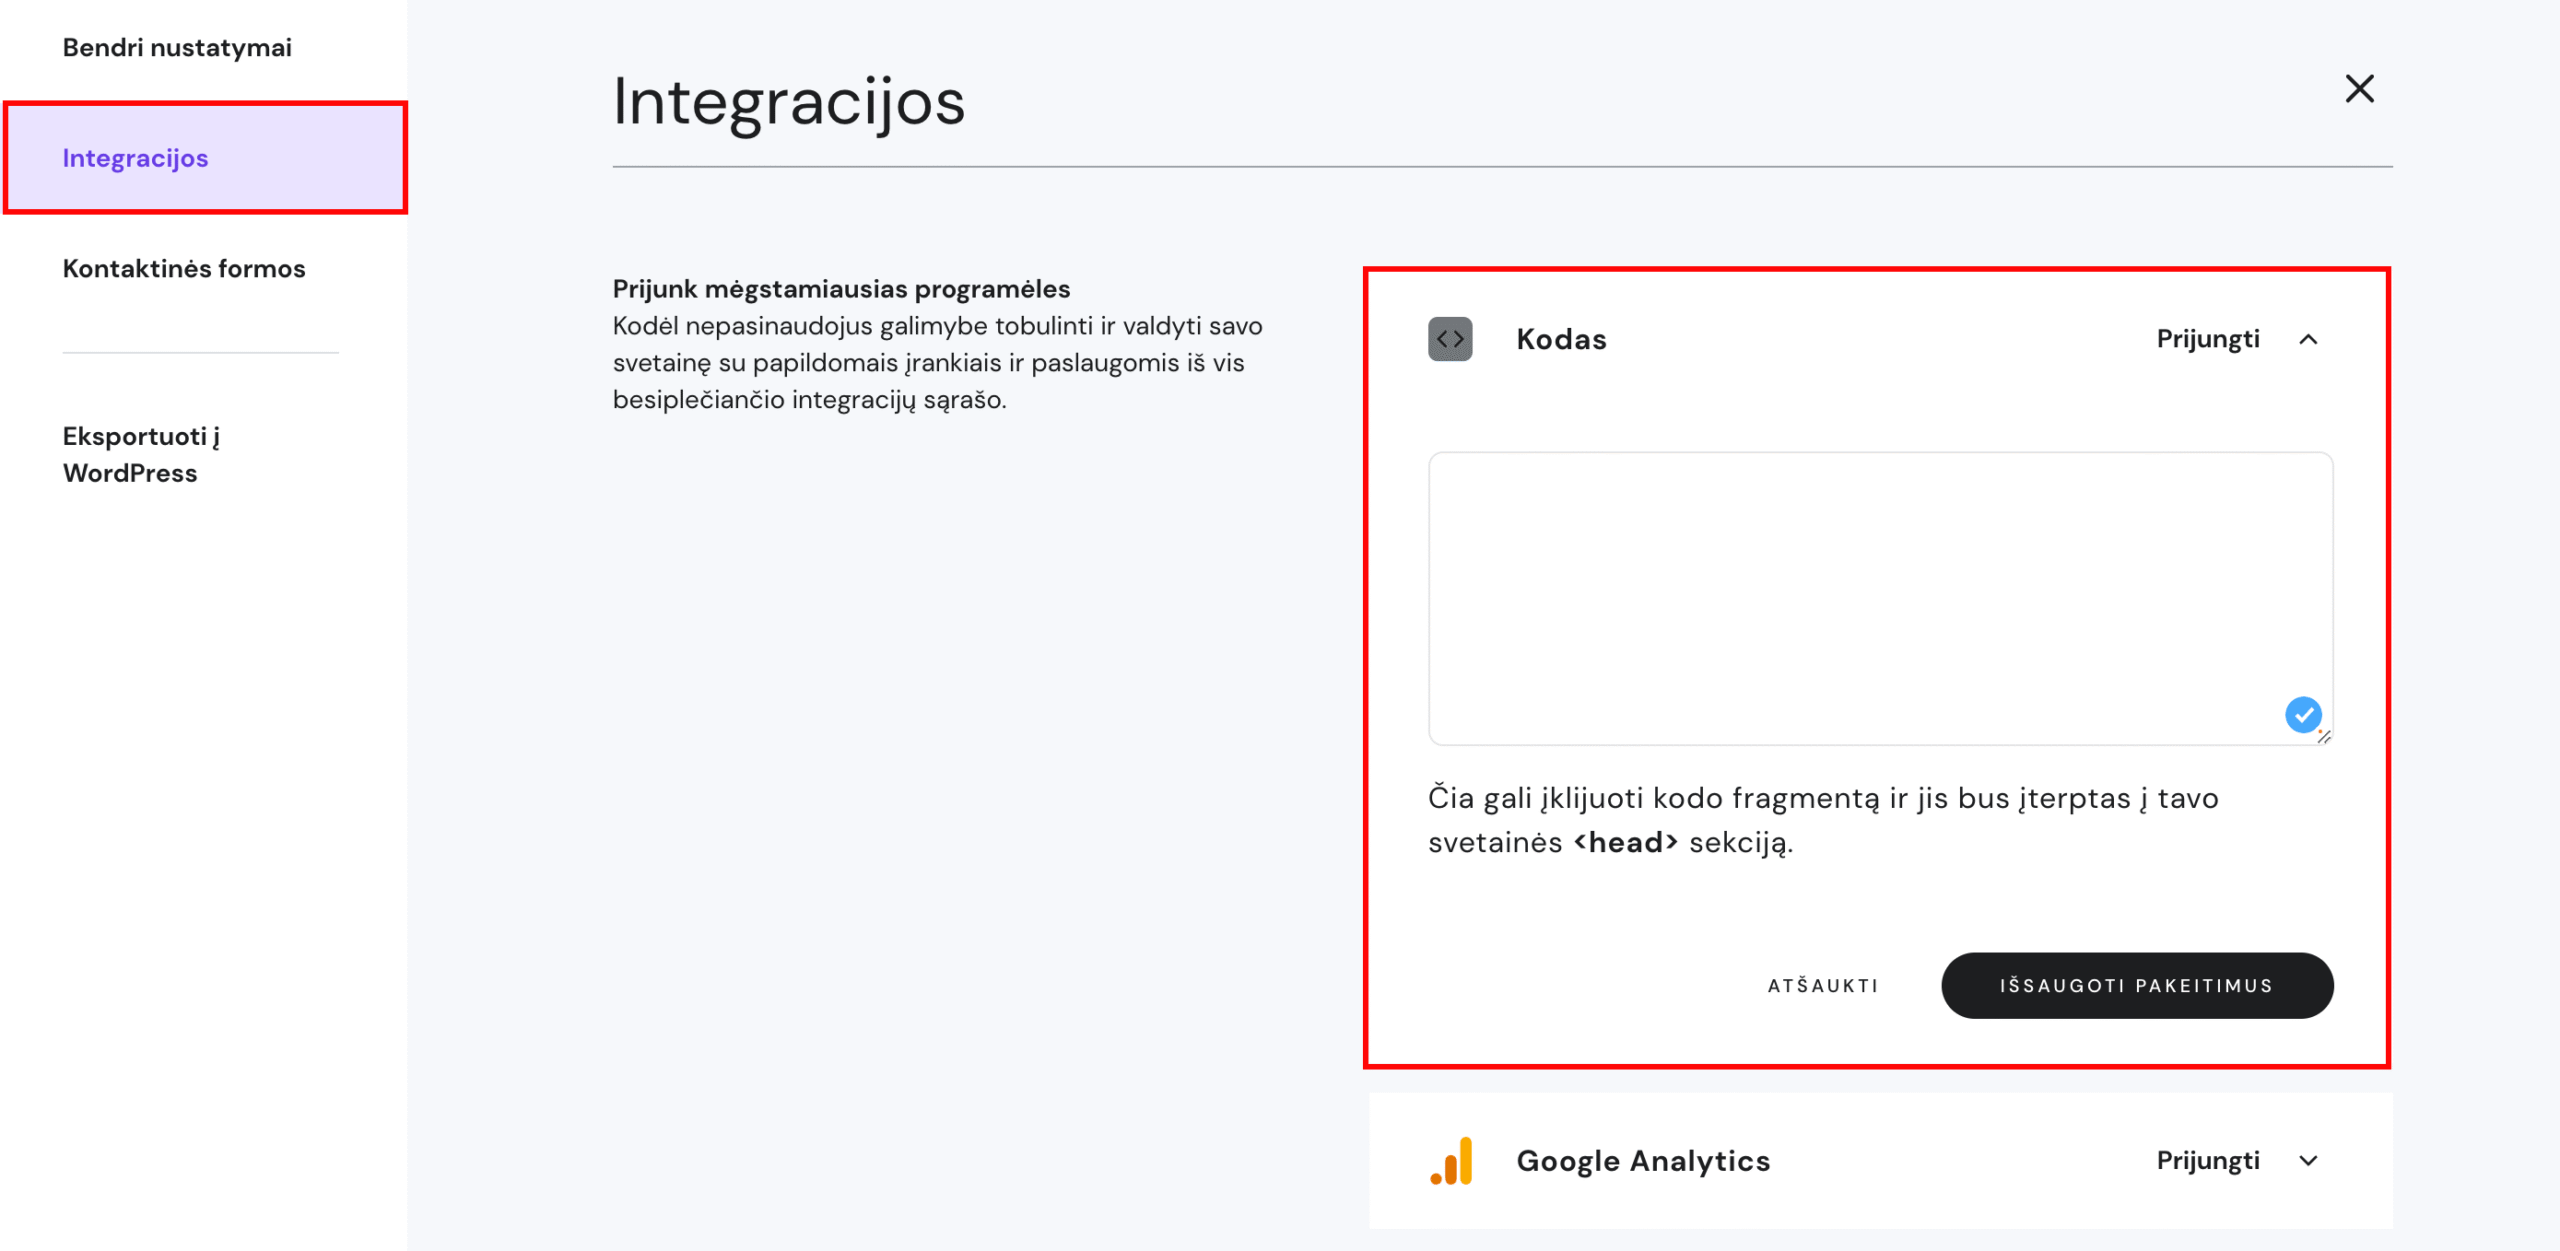Select the Integracijos sidebar item
Image resolution: width=2560 pixels, height=1251 pixels.
[137, 157]
